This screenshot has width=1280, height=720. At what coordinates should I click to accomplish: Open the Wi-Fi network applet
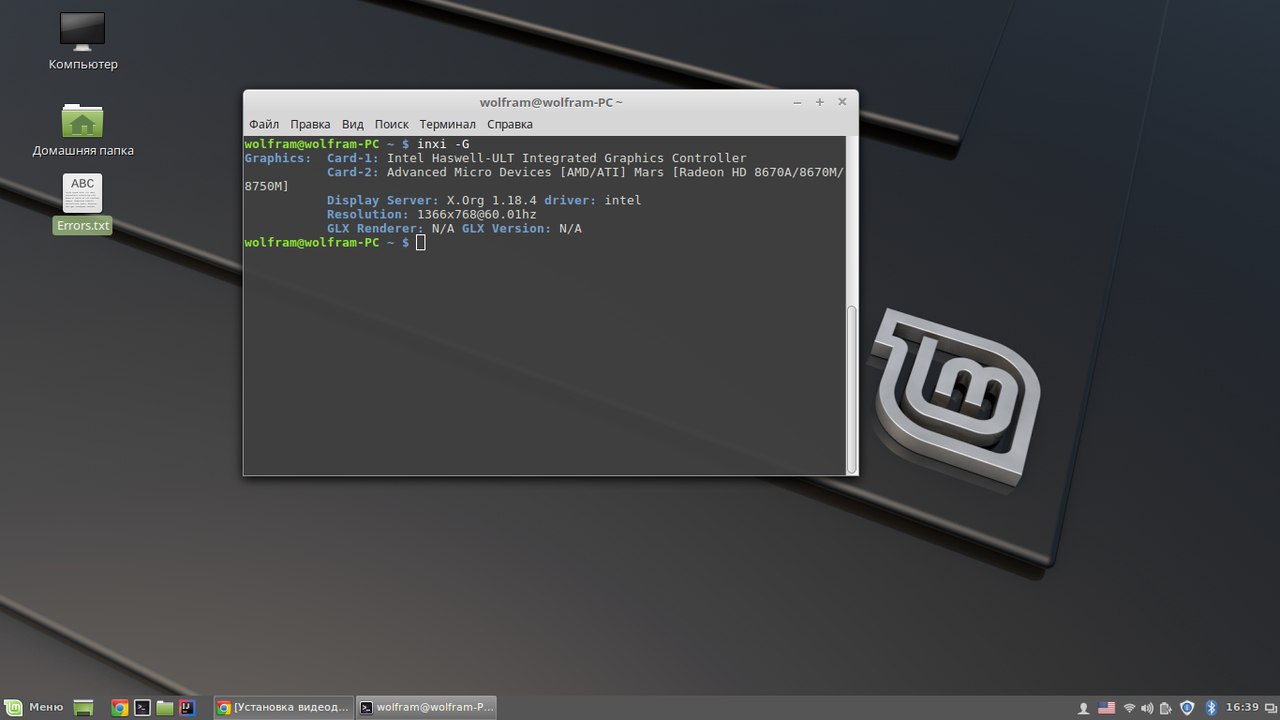(x=1130, y=708)
